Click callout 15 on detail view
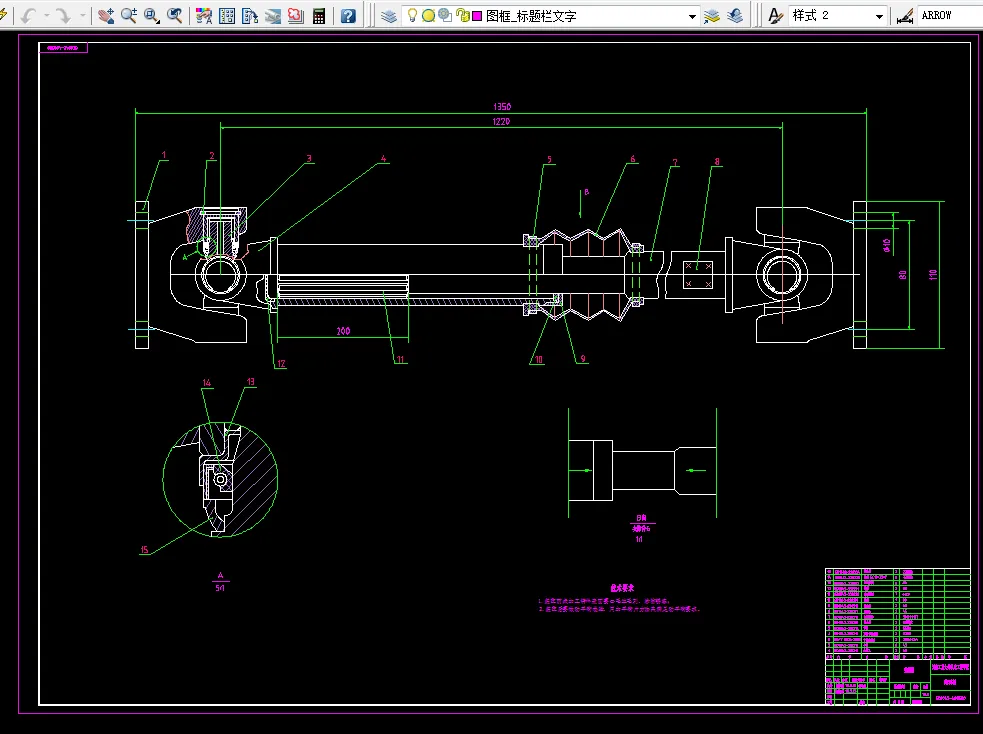Screen dimensions: 983x734 point(144,550)
